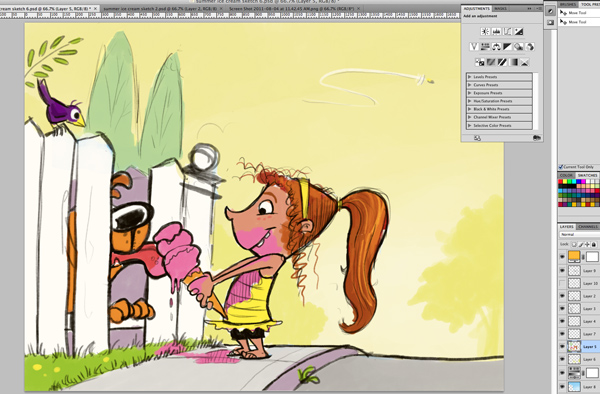
Task: Select Layer 10 by its name
Action: point(590,283)
